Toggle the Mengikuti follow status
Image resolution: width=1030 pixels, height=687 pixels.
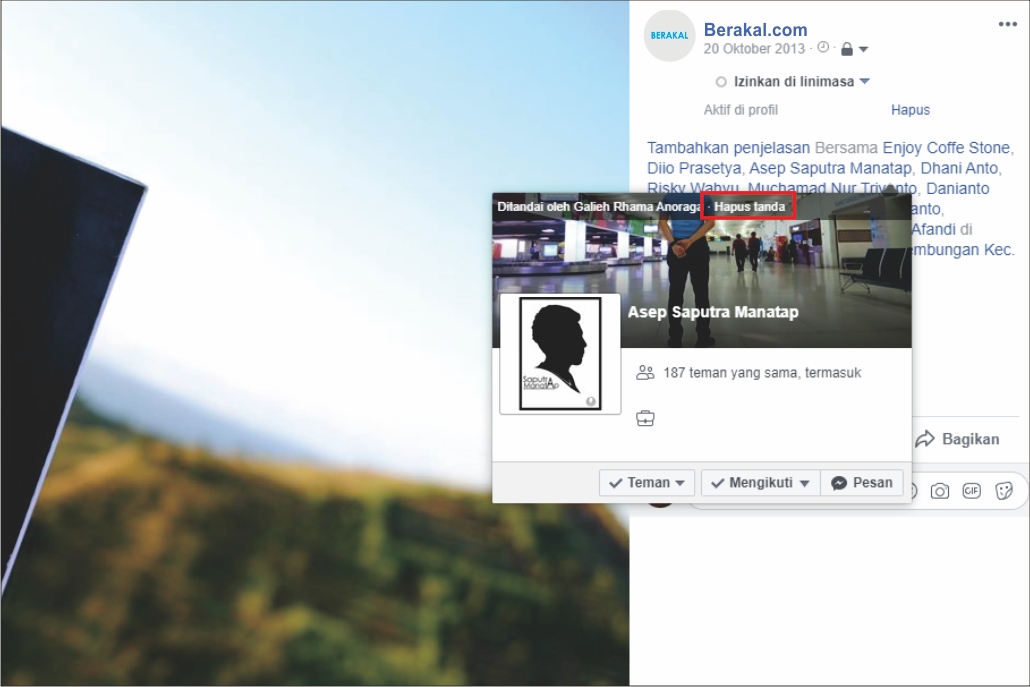[756, 482]
